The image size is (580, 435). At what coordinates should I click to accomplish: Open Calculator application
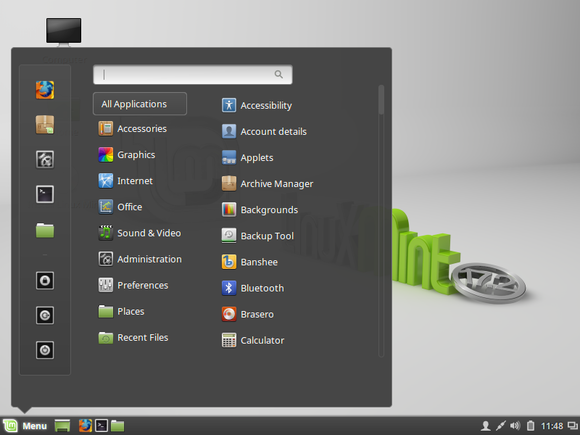pos(253,340)
